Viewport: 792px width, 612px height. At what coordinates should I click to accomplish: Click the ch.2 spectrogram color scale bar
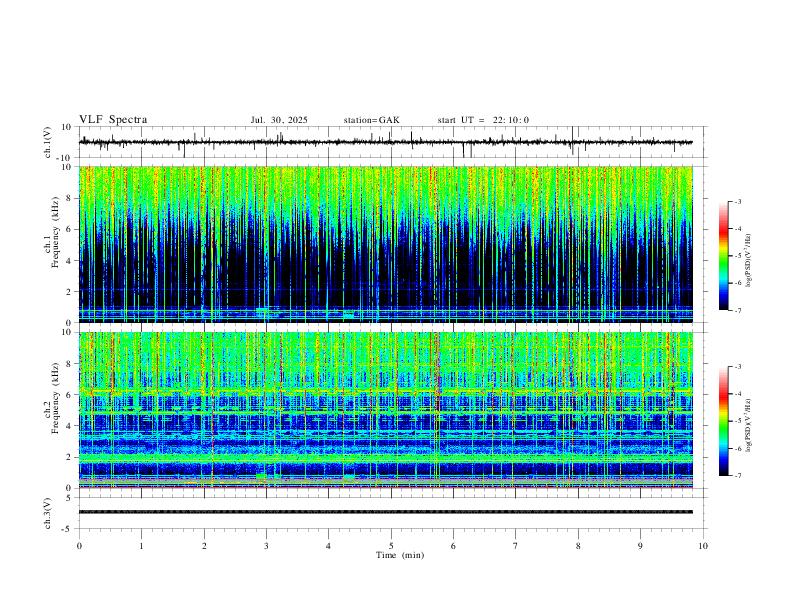pos(724,421)
